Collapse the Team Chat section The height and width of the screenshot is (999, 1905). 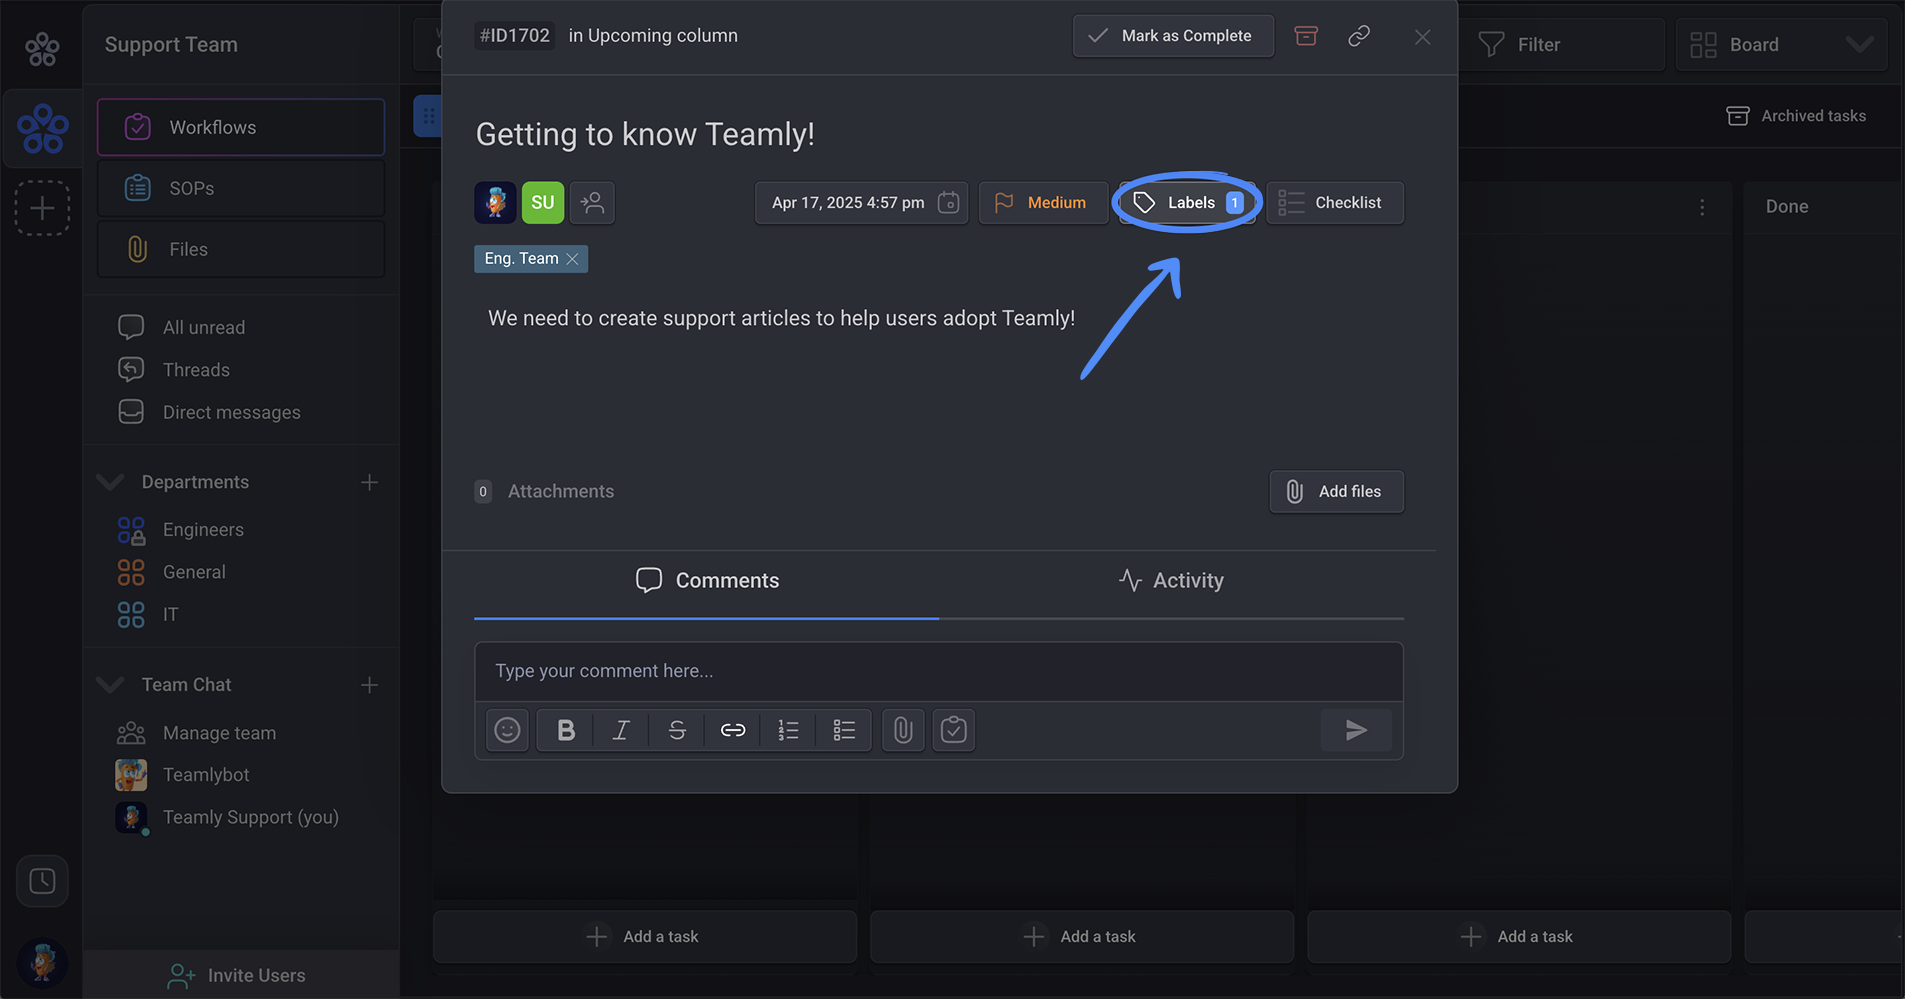[x=110, y=685]
